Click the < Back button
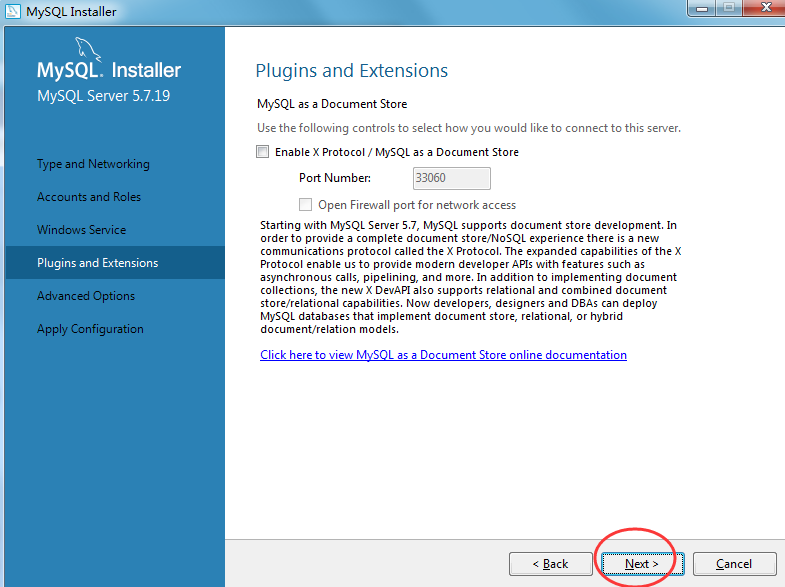Image resolution: width=785 pixels, height=587 pixels. [551, 564]
